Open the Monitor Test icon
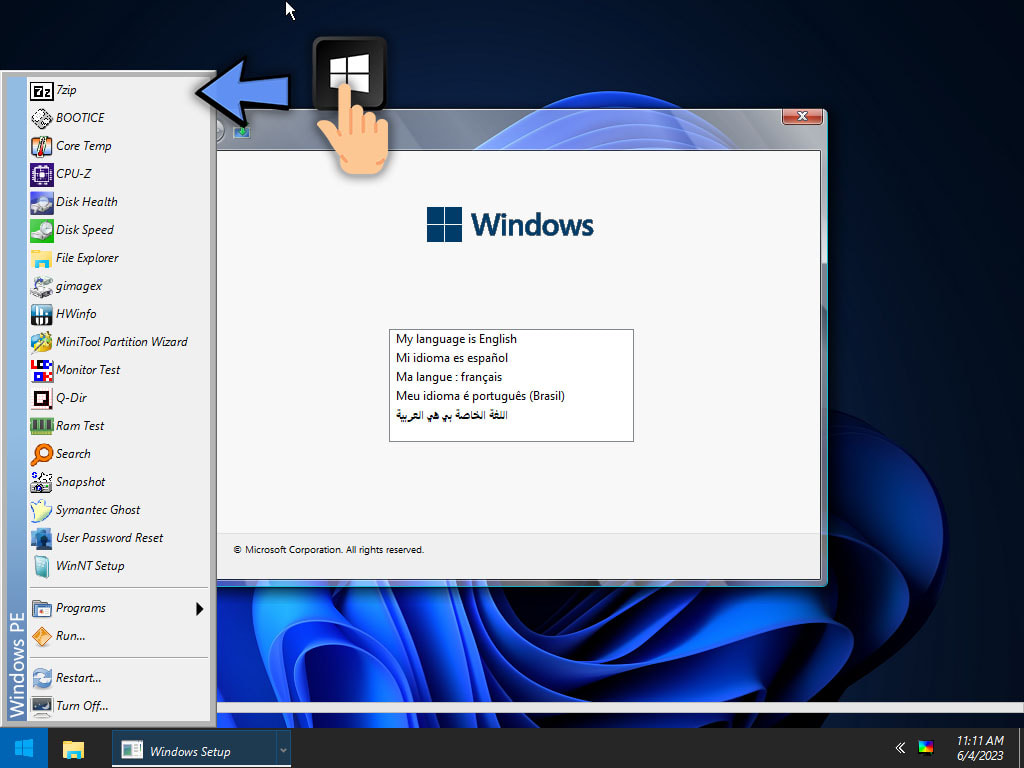 (41, 370)
